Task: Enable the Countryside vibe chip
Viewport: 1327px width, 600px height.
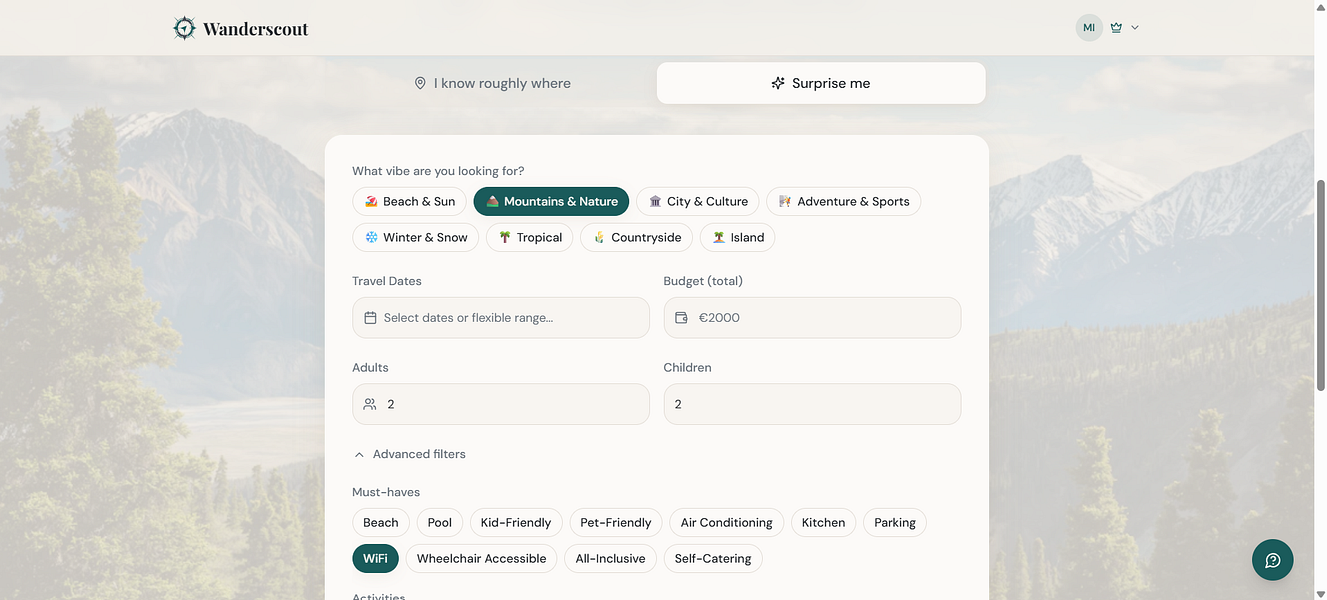Action: click(x=637, y=237)
